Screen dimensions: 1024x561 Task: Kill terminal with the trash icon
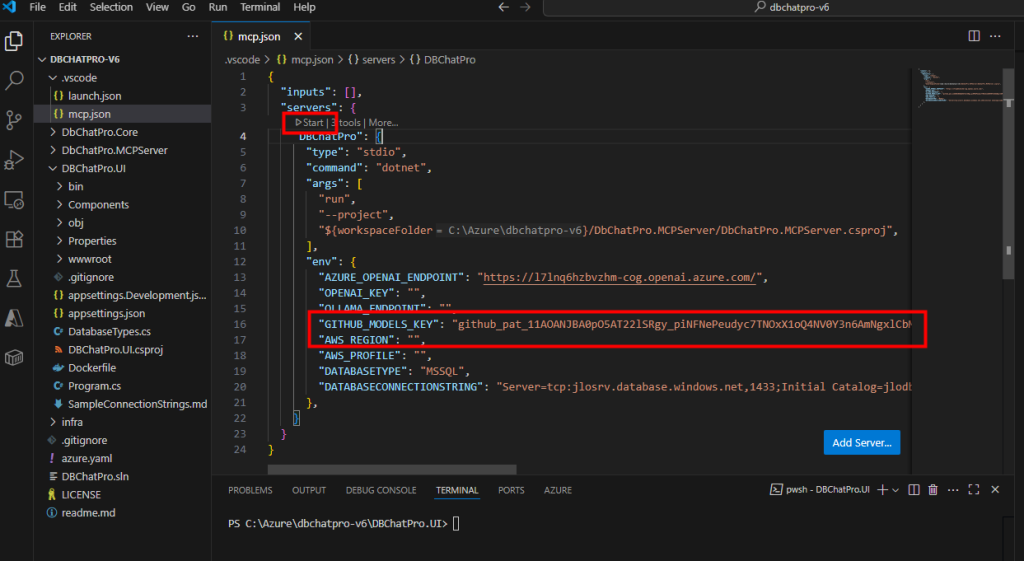(933, 490)
